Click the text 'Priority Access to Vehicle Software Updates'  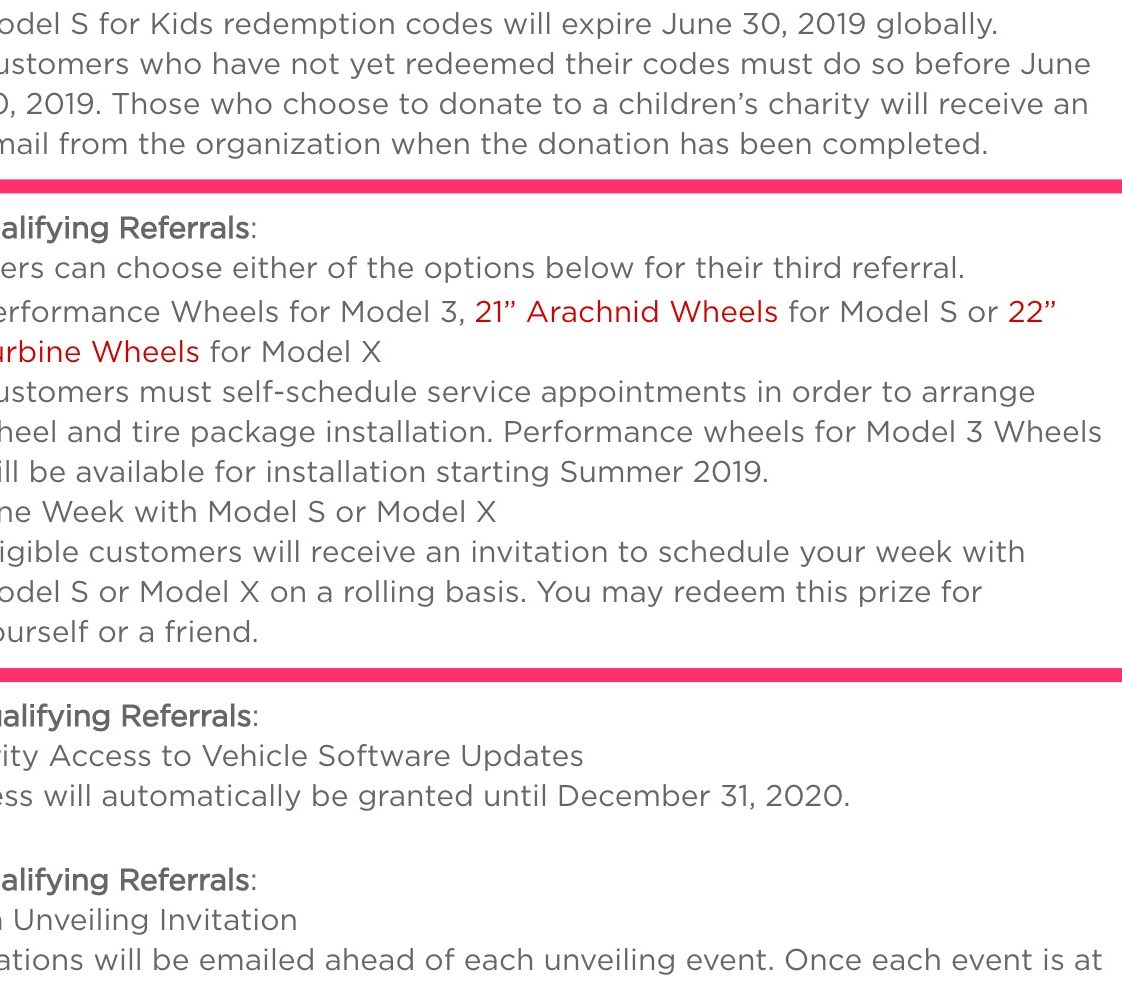[292, 757]
